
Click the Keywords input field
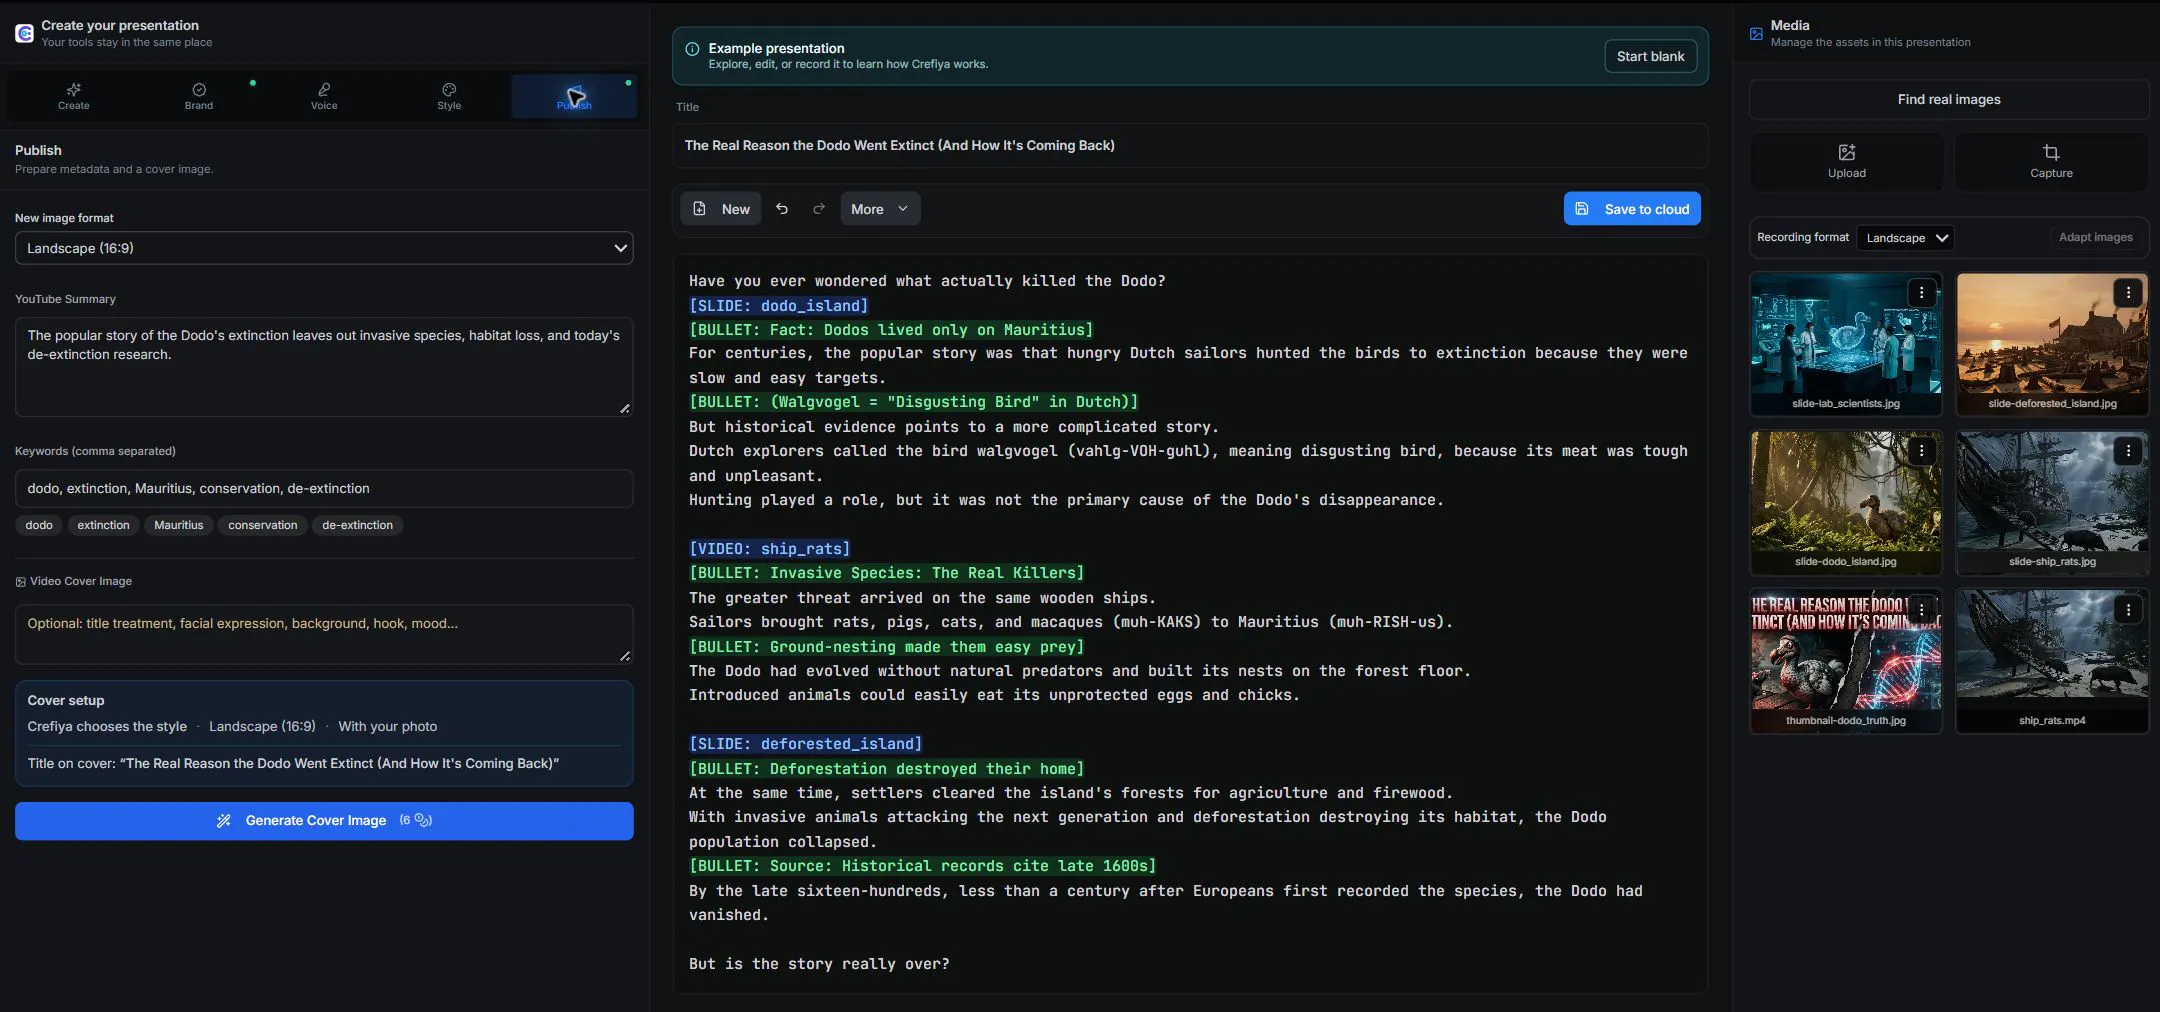tap(324, 488)
